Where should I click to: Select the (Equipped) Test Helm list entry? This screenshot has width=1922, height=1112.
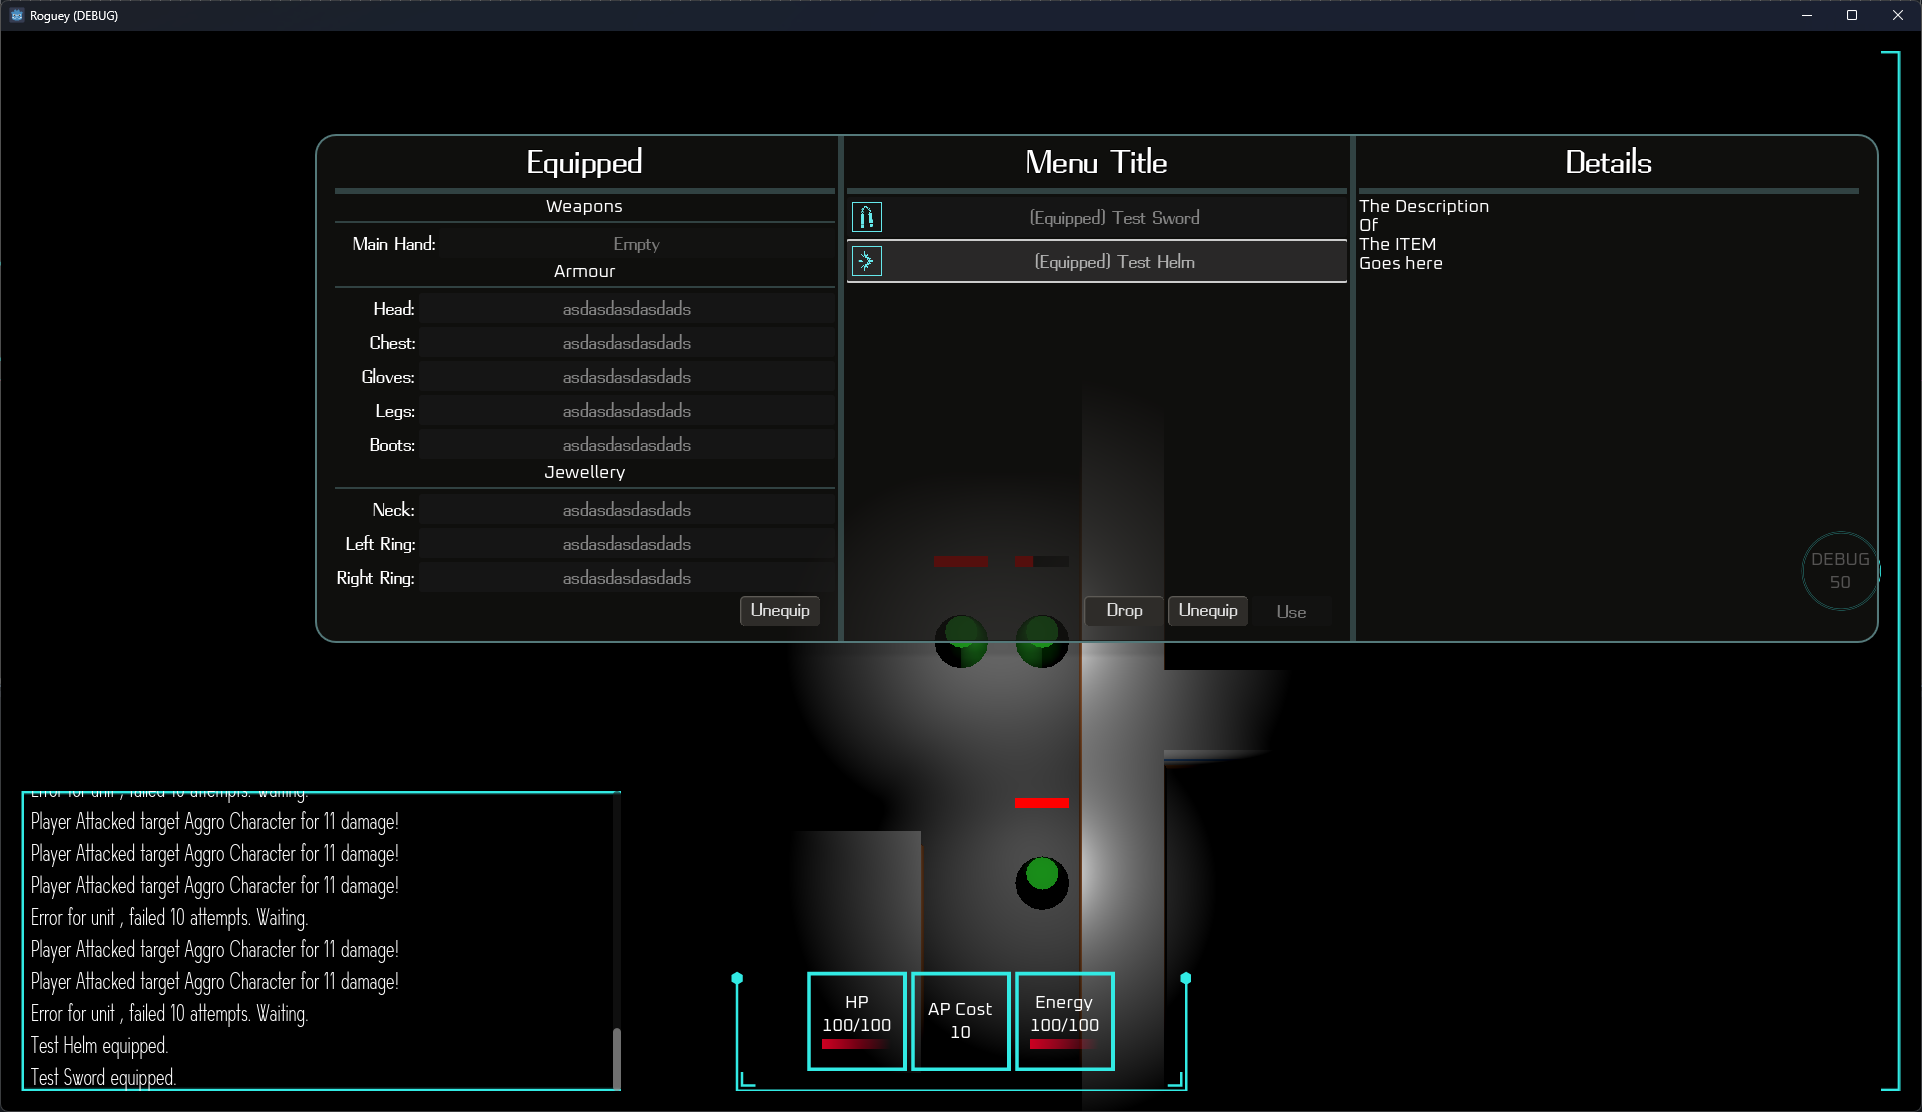1113,261
